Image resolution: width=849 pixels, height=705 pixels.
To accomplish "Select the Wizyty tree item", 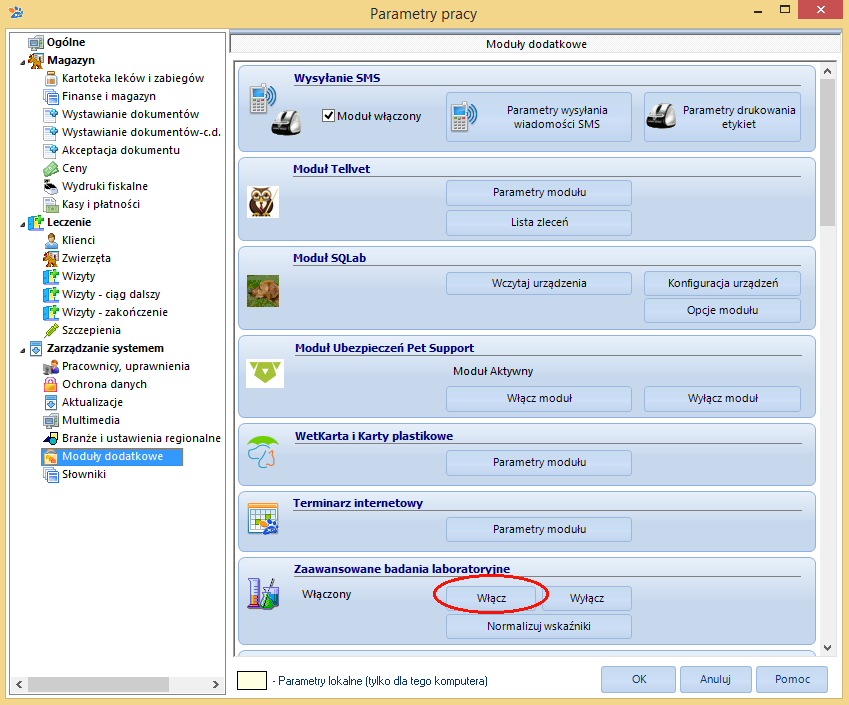I will coord(79,276).
